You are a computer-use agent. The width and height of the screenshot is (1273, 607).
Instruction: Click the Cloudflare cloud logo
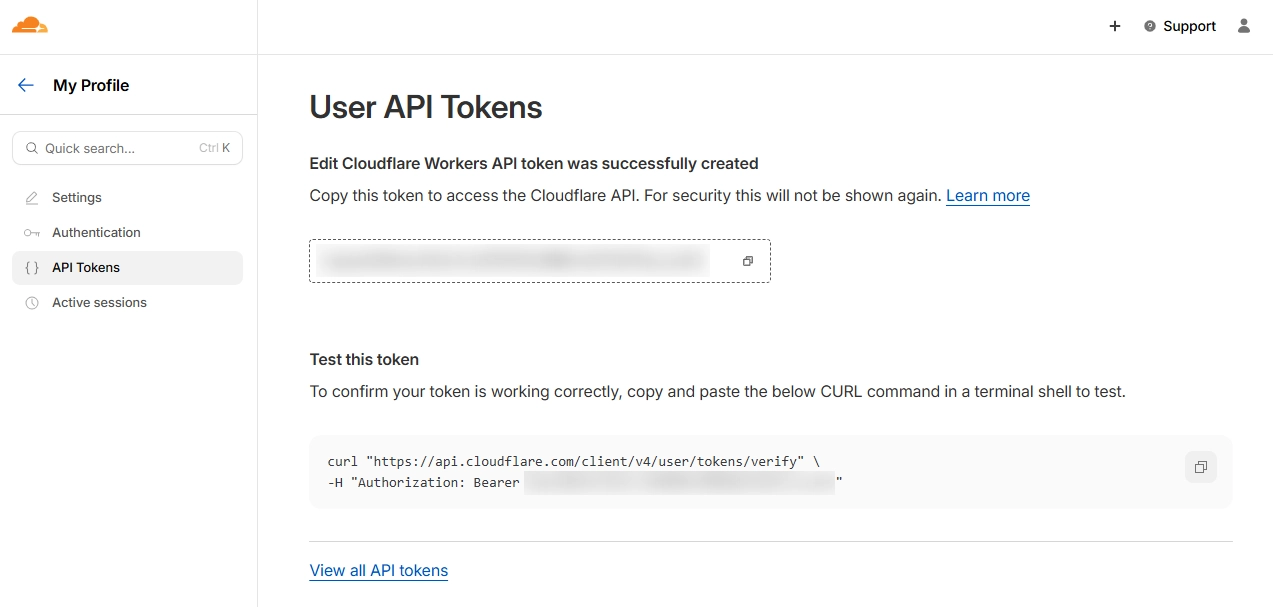point(30,26)
